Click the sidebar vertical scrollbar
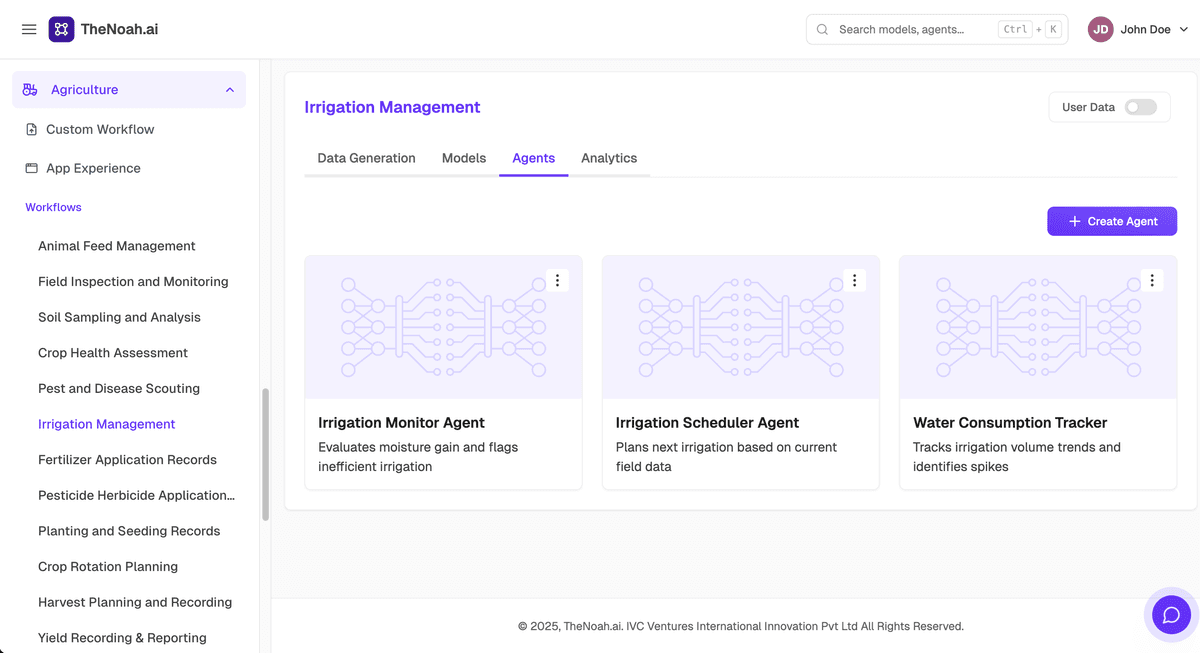The height and width of the screenshot is (653, 1200). click(265, 455)
